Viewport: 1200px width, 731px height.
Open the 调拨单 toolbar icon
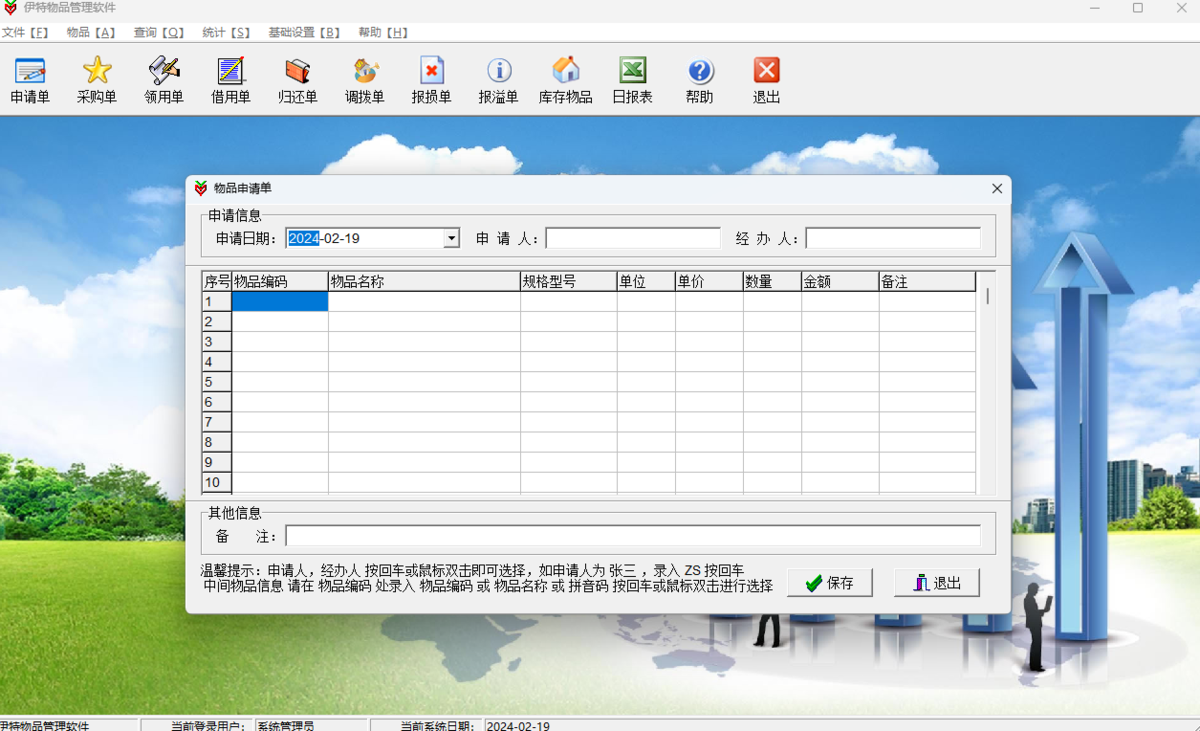[x=365, y=72]
